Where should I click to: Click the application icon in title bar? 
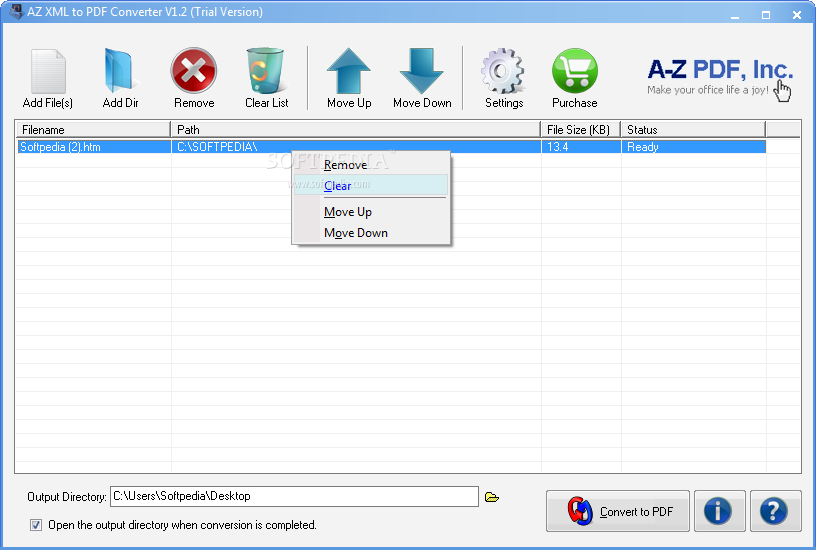point(16,11)
